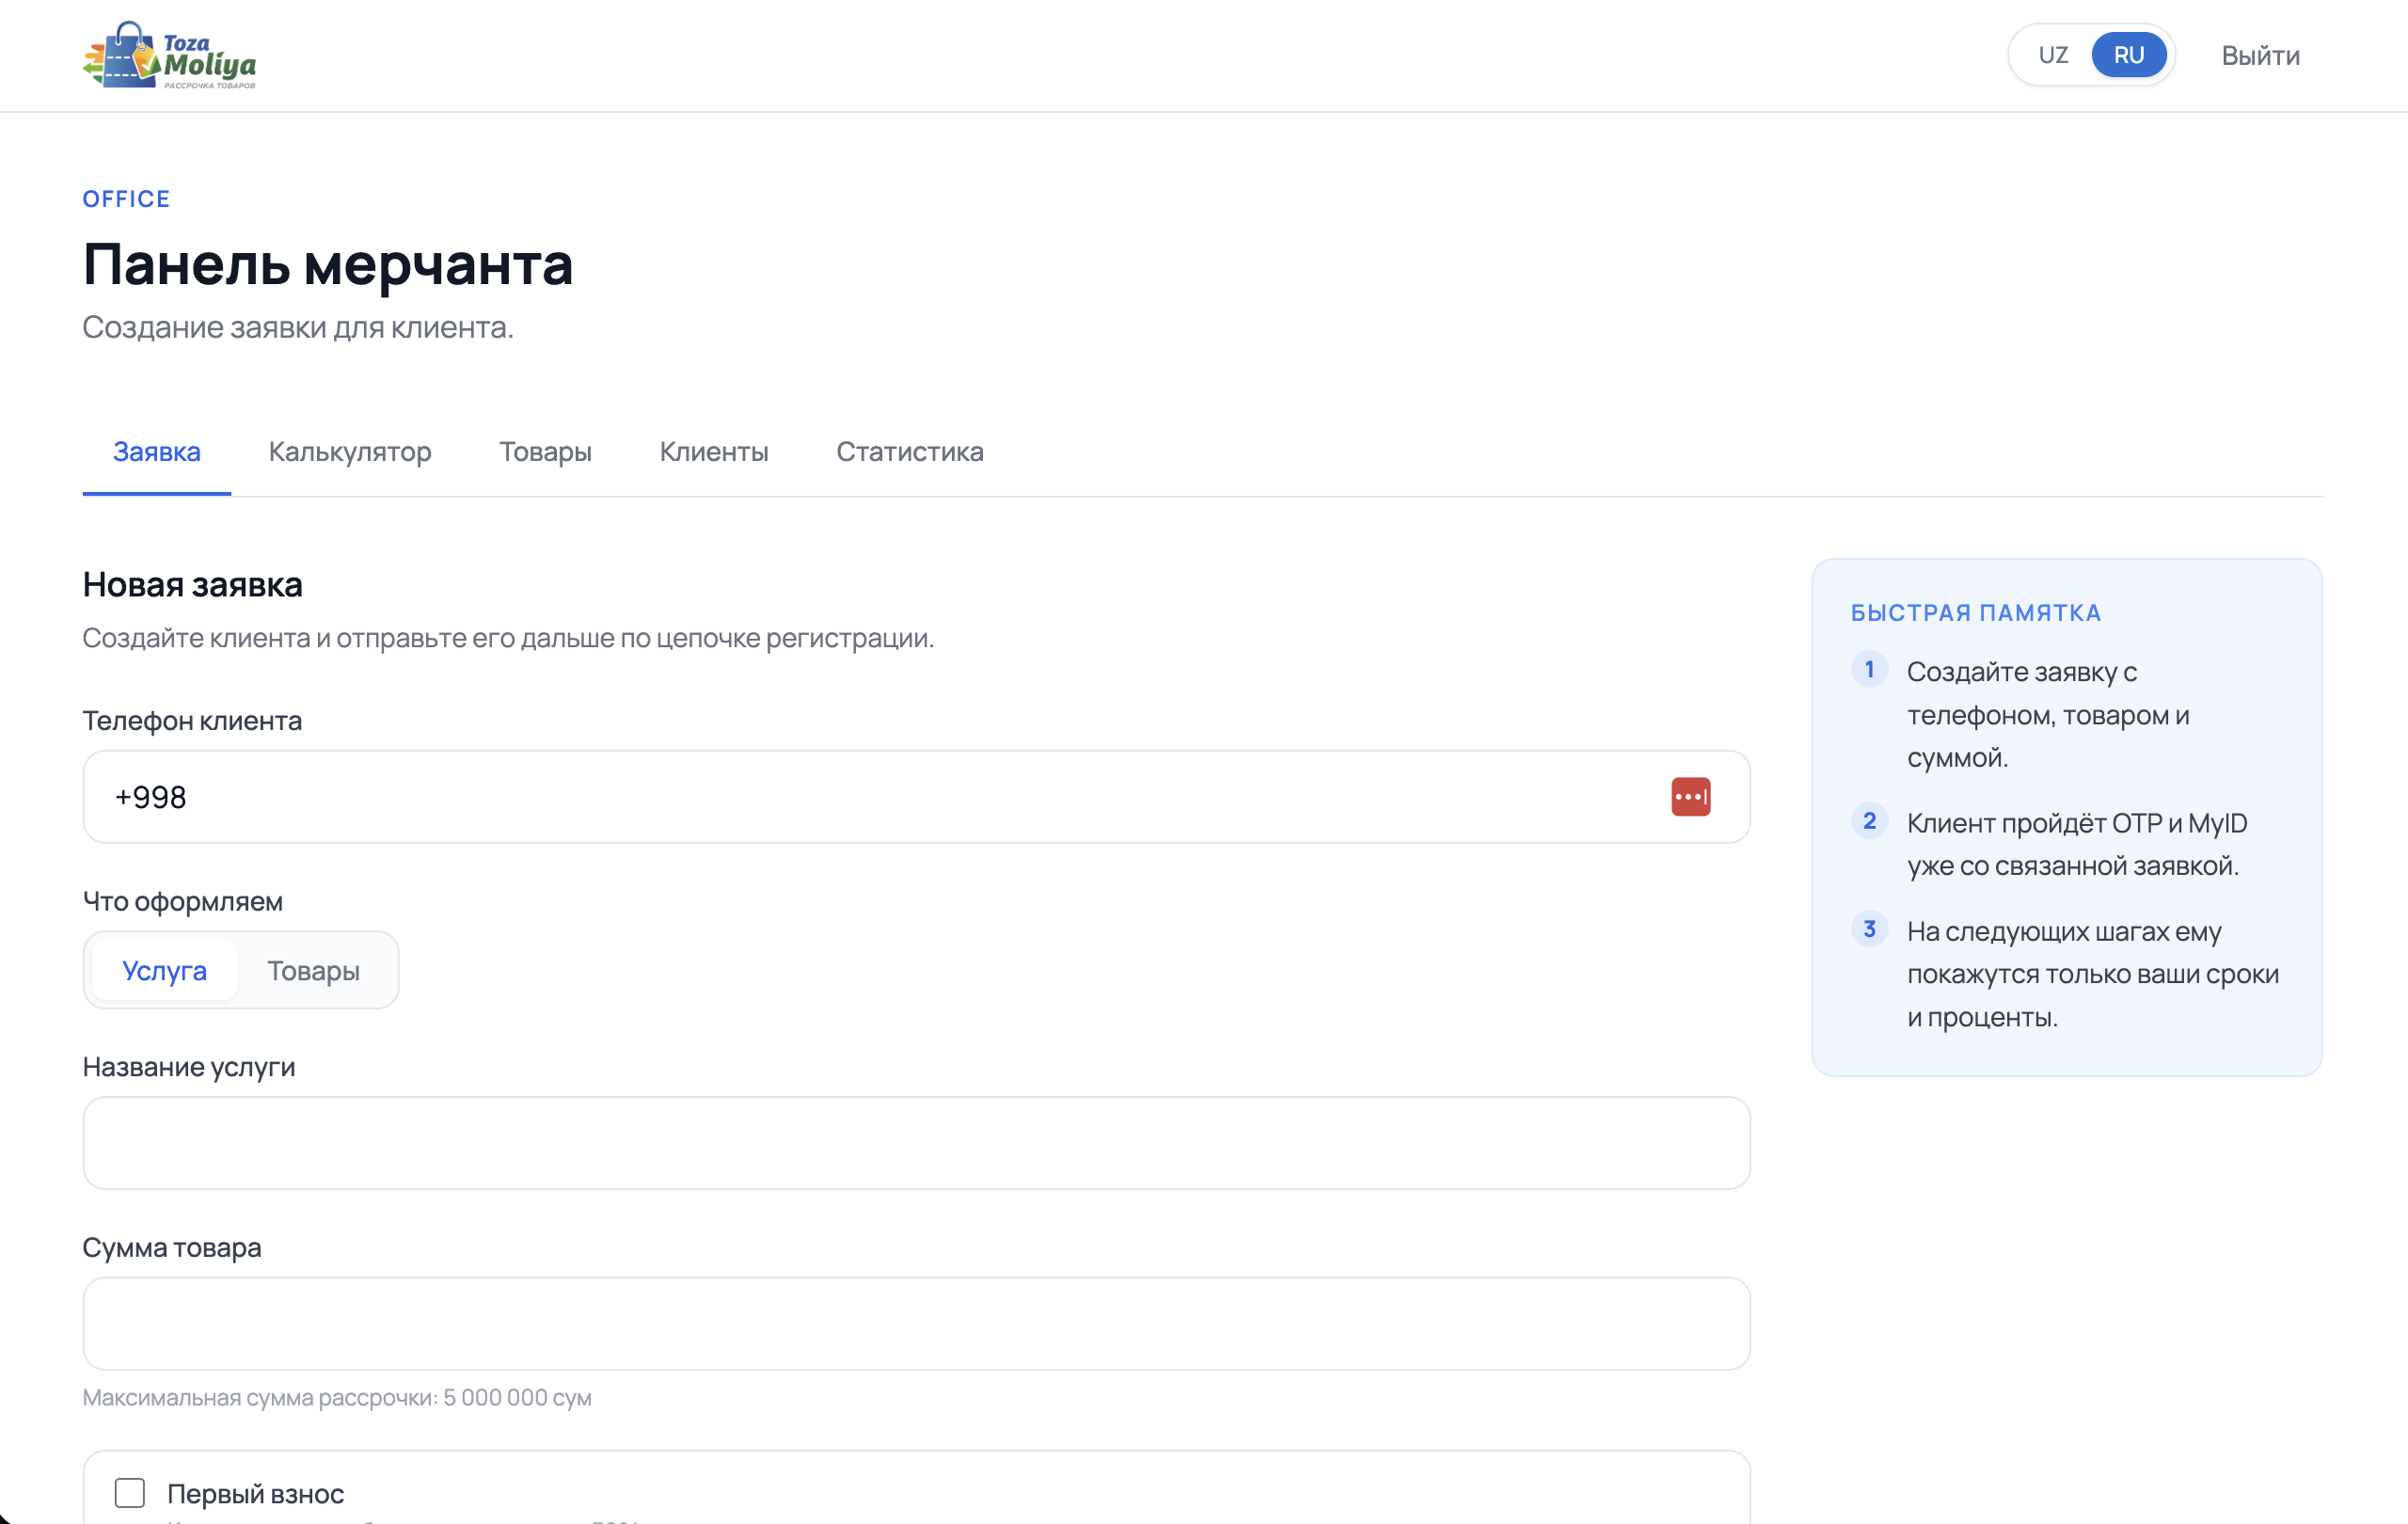Image resolution: width=2408 pixels, height=1524 pixels.
Task: Open the Товары tab in navigation
Action: [545, 452]
